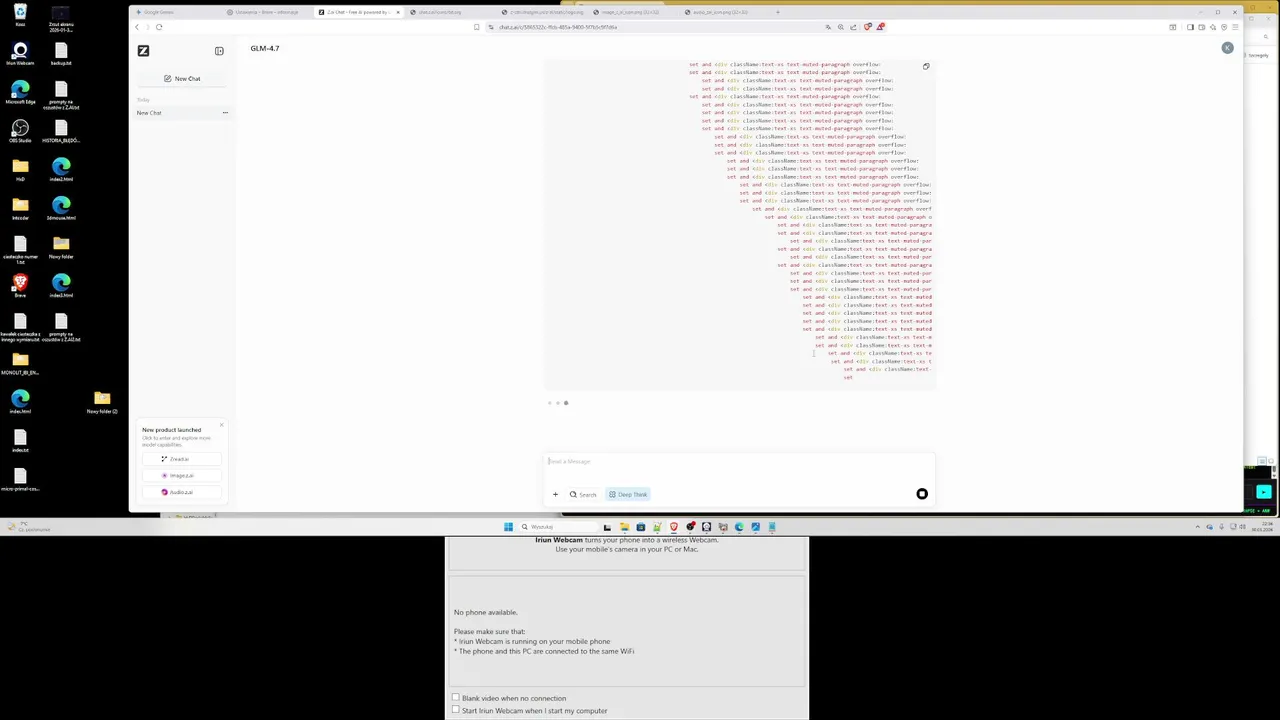1280x720 pixels.
Task: Select the Microsoft Edge desktop shortcut
Action: click(x=20, y=93)
